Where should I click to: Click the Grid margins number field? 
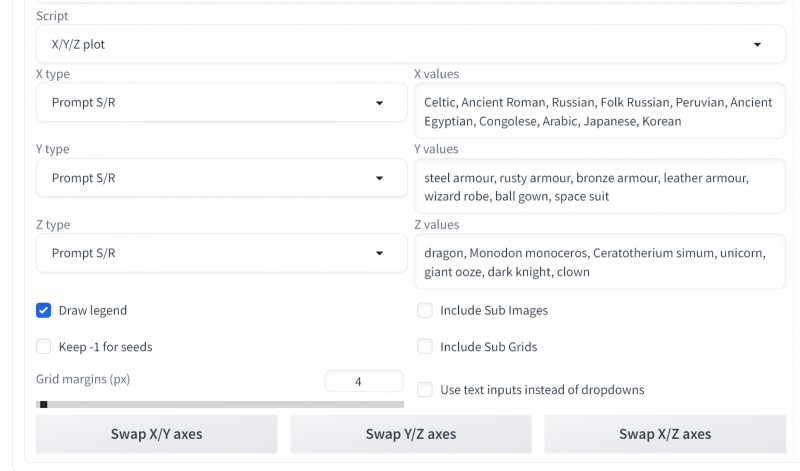[x=363, y=381]
